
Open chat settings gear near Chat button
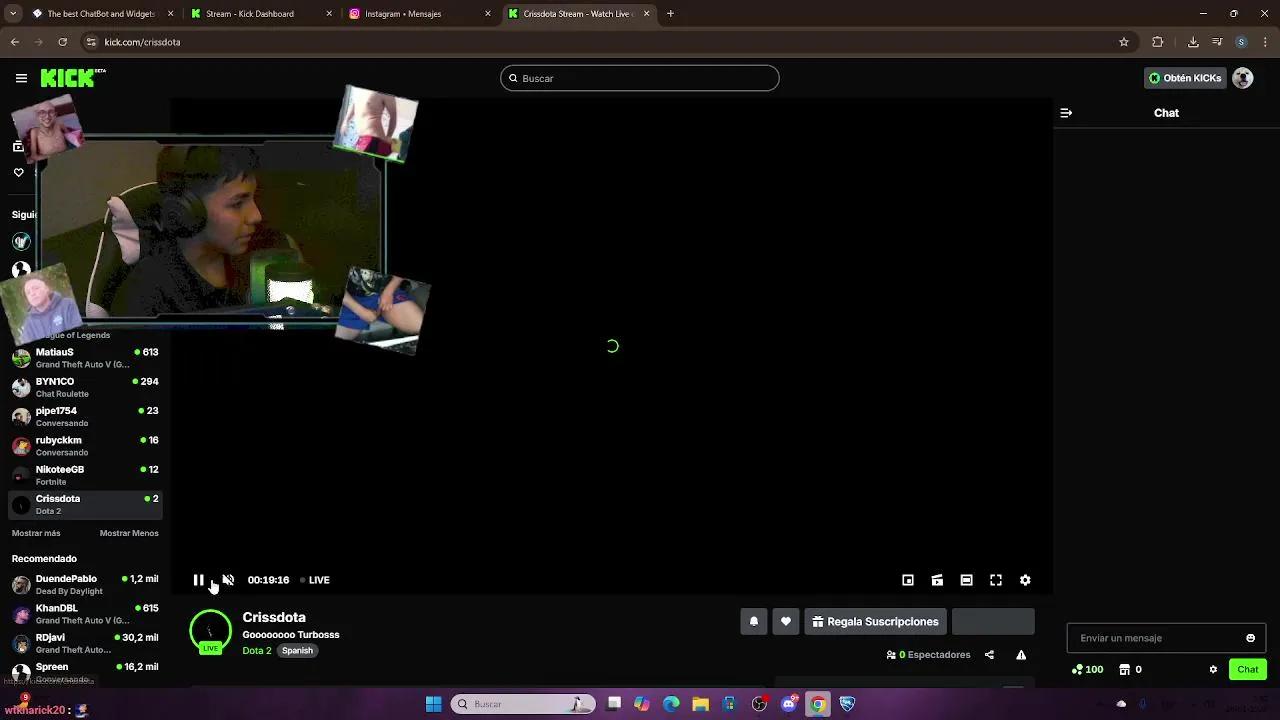click(x=1213, y=669)
